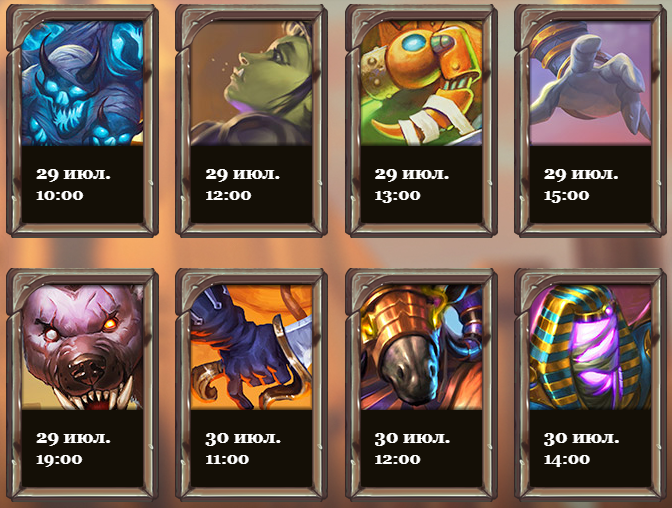This screenshot has height=508, width=672.
Task: Select the green orc woman card art
Action: pos(252,84)
